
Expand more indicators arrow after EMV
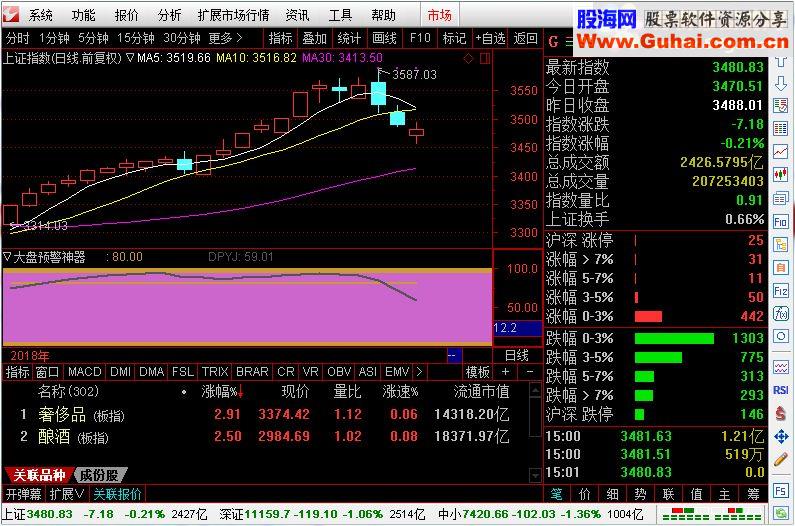pyautogui.click(x=419, y=372)
